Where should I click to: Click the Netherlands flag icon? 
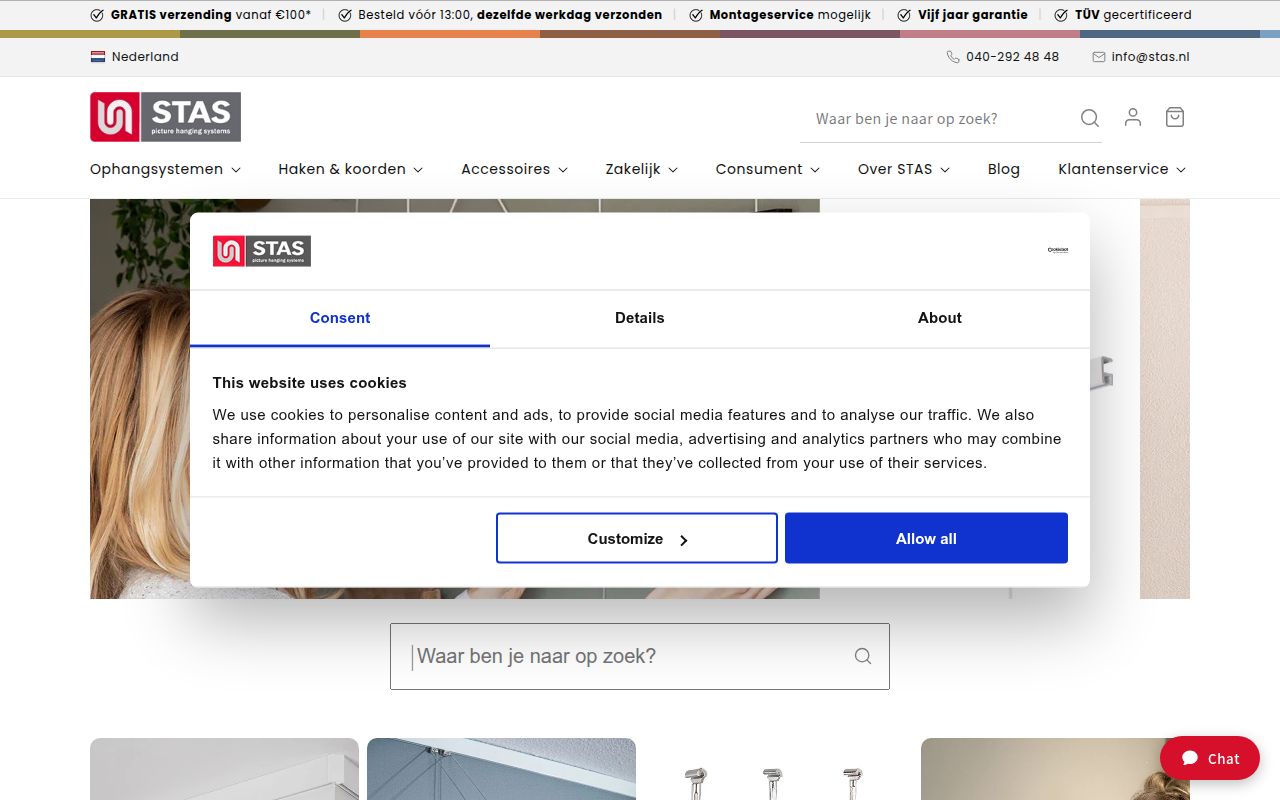98,57
